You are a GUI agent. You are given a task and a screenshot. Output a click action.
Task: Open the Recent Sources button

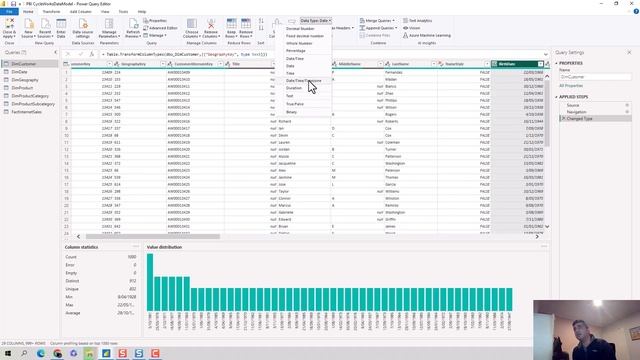[x=45, y=29]
